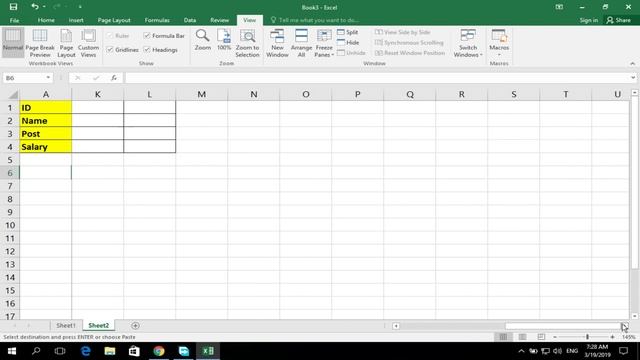The image size is (640, 360).
Task: Open Undo history dropdown arrow
Action: [44, 7]
